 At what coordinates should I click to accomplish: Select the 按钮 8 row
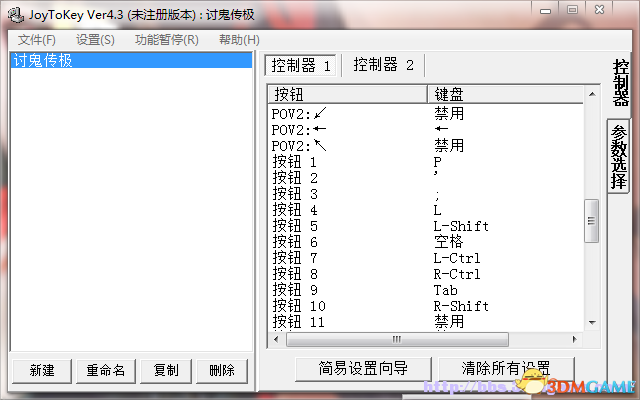point(427,274)
